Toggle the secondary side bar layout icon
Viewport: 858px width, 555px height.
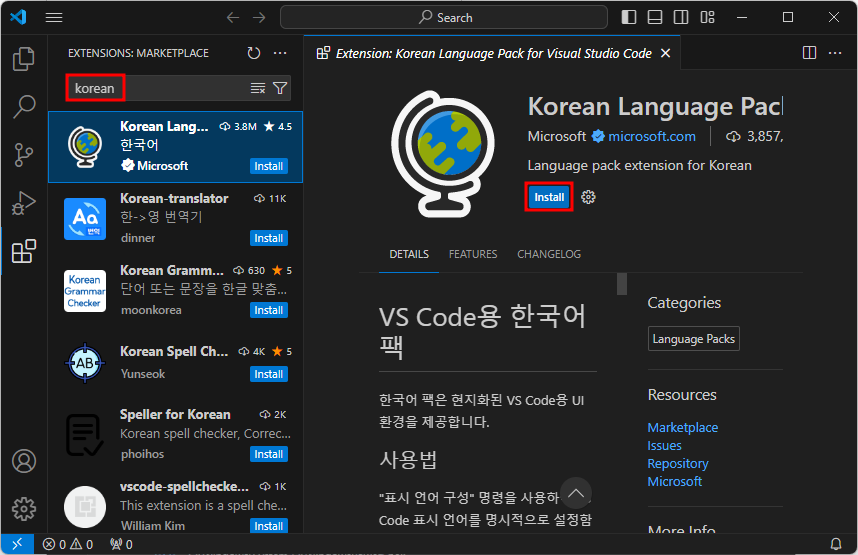point(681,18)
